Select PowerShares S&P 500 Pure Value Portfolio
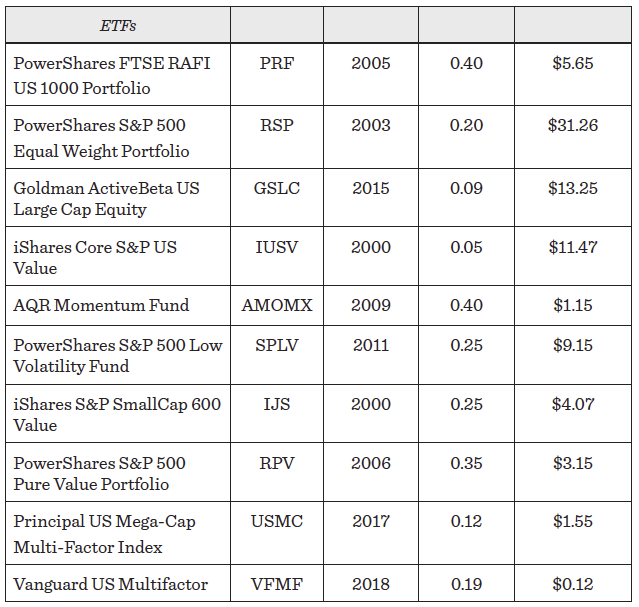639x607 pixels. click(100, 473)
